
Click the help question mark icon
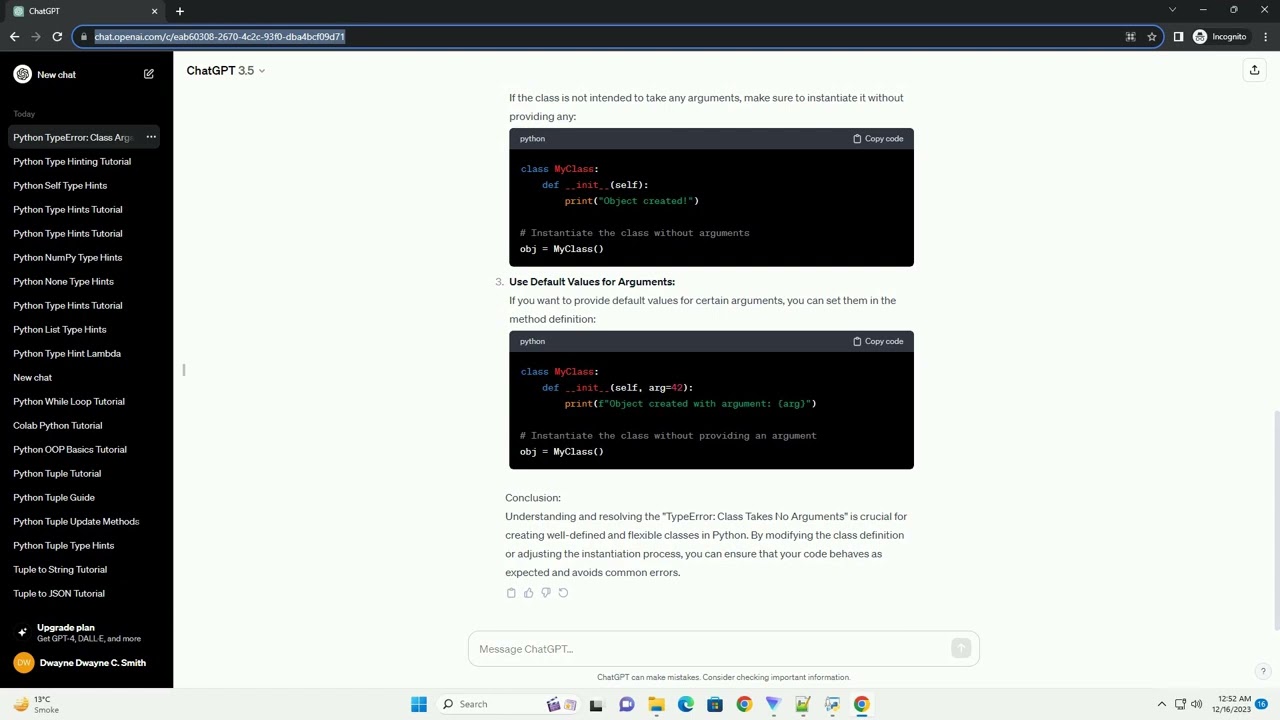[x=1263, y=671]
